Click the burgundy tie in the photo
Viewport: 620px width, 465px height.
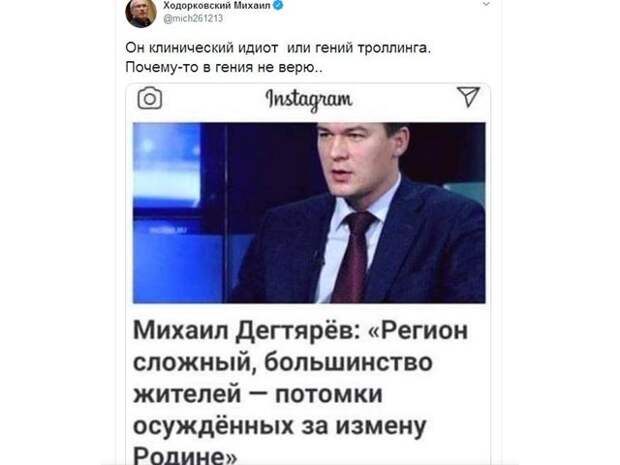coord(353,257)
